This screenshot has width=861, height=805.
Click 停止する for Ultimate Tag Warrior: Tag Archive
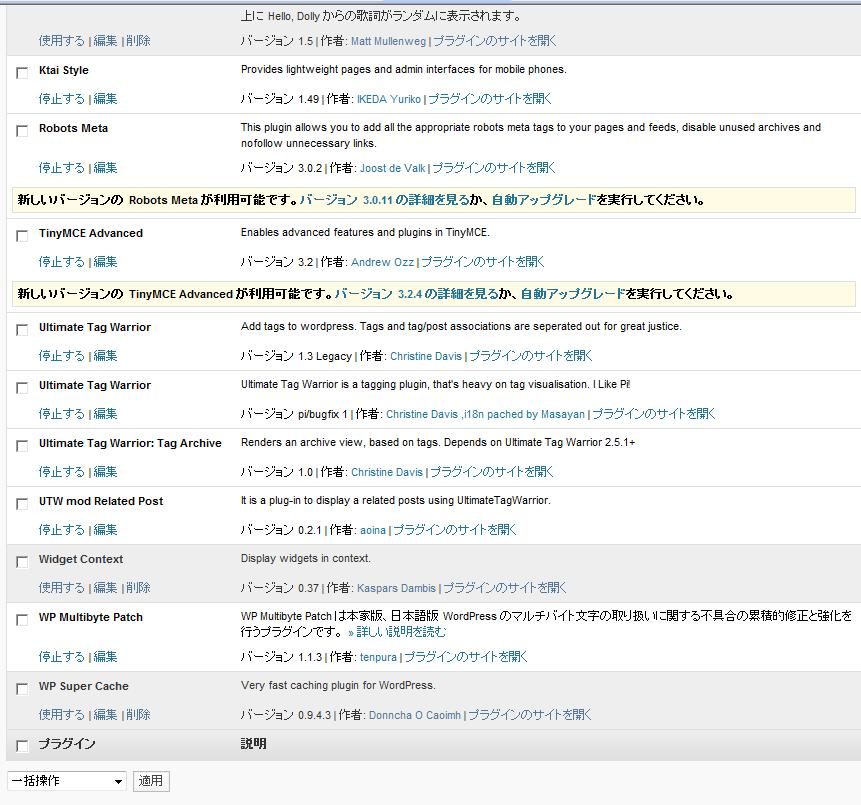pos(62,472)
